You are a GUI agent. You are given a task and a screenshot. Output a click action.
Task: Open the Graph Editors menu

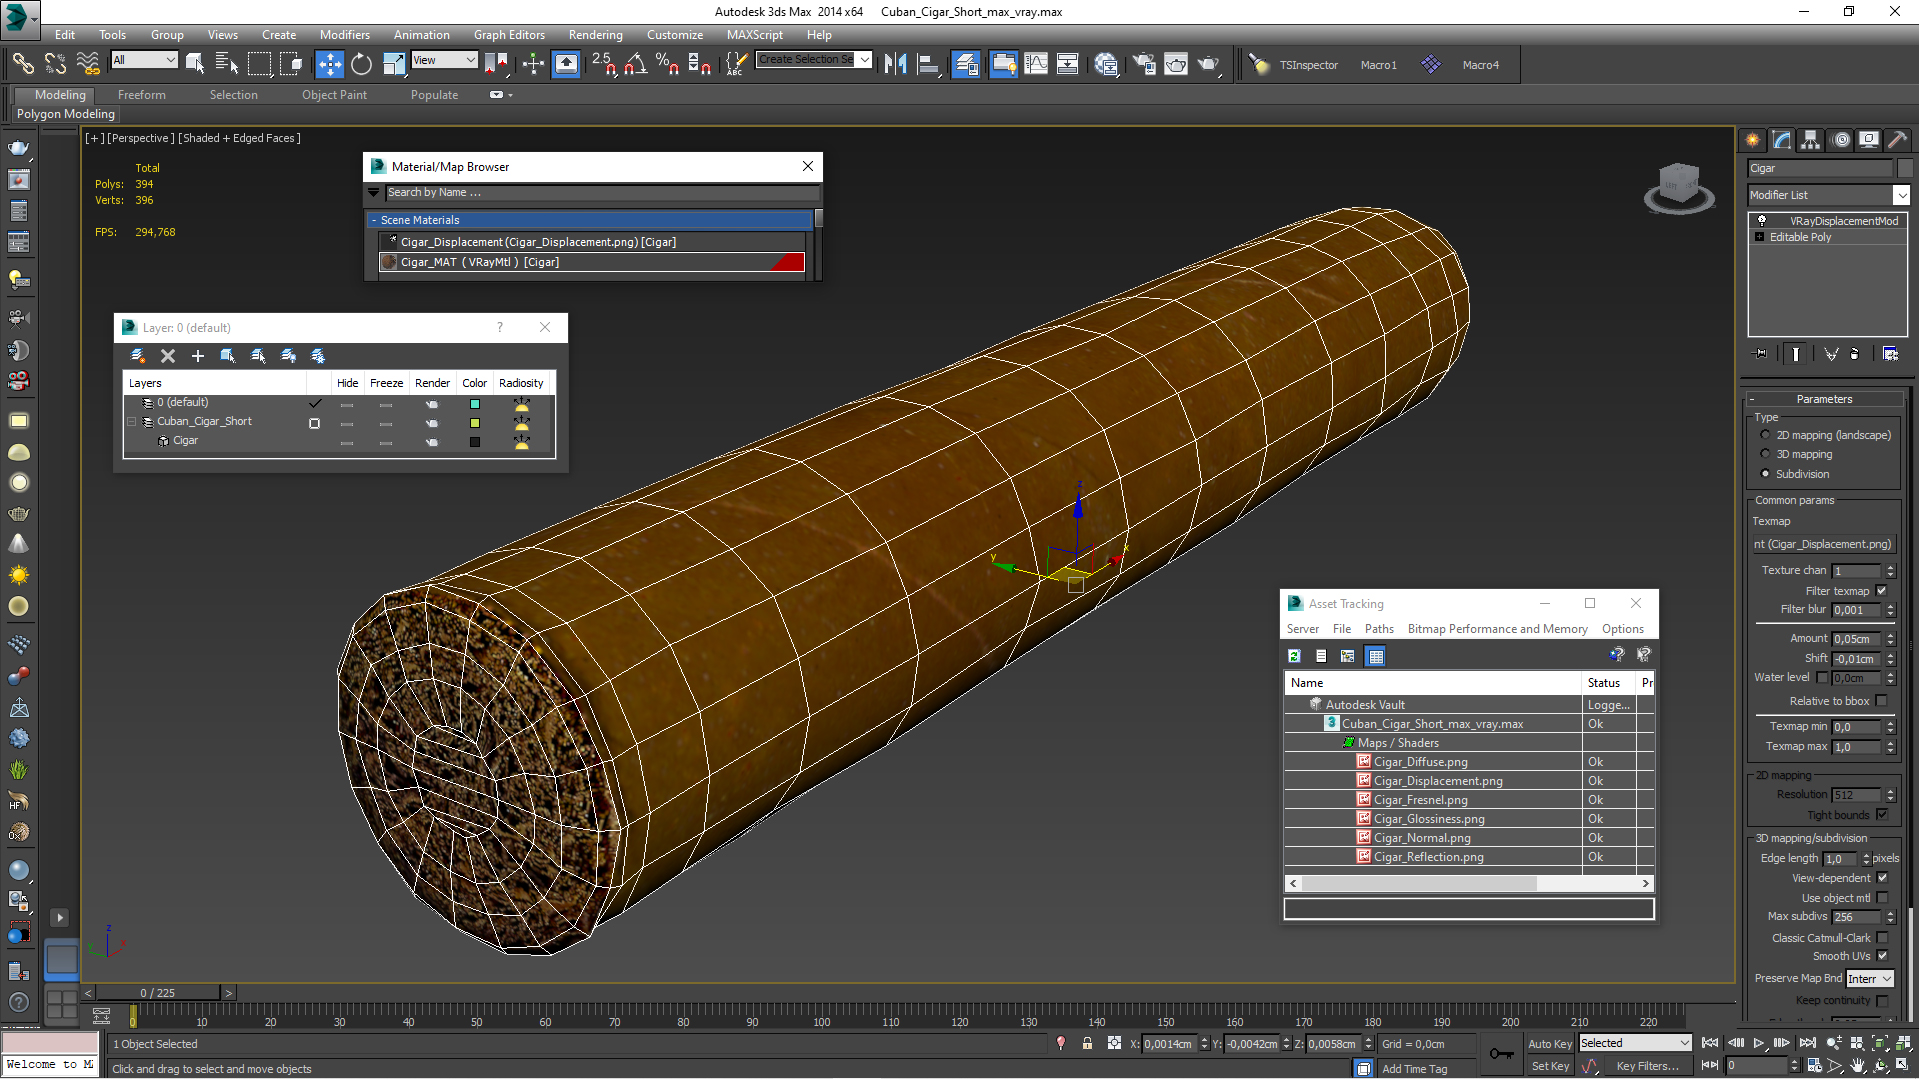(x=509, y=34)
